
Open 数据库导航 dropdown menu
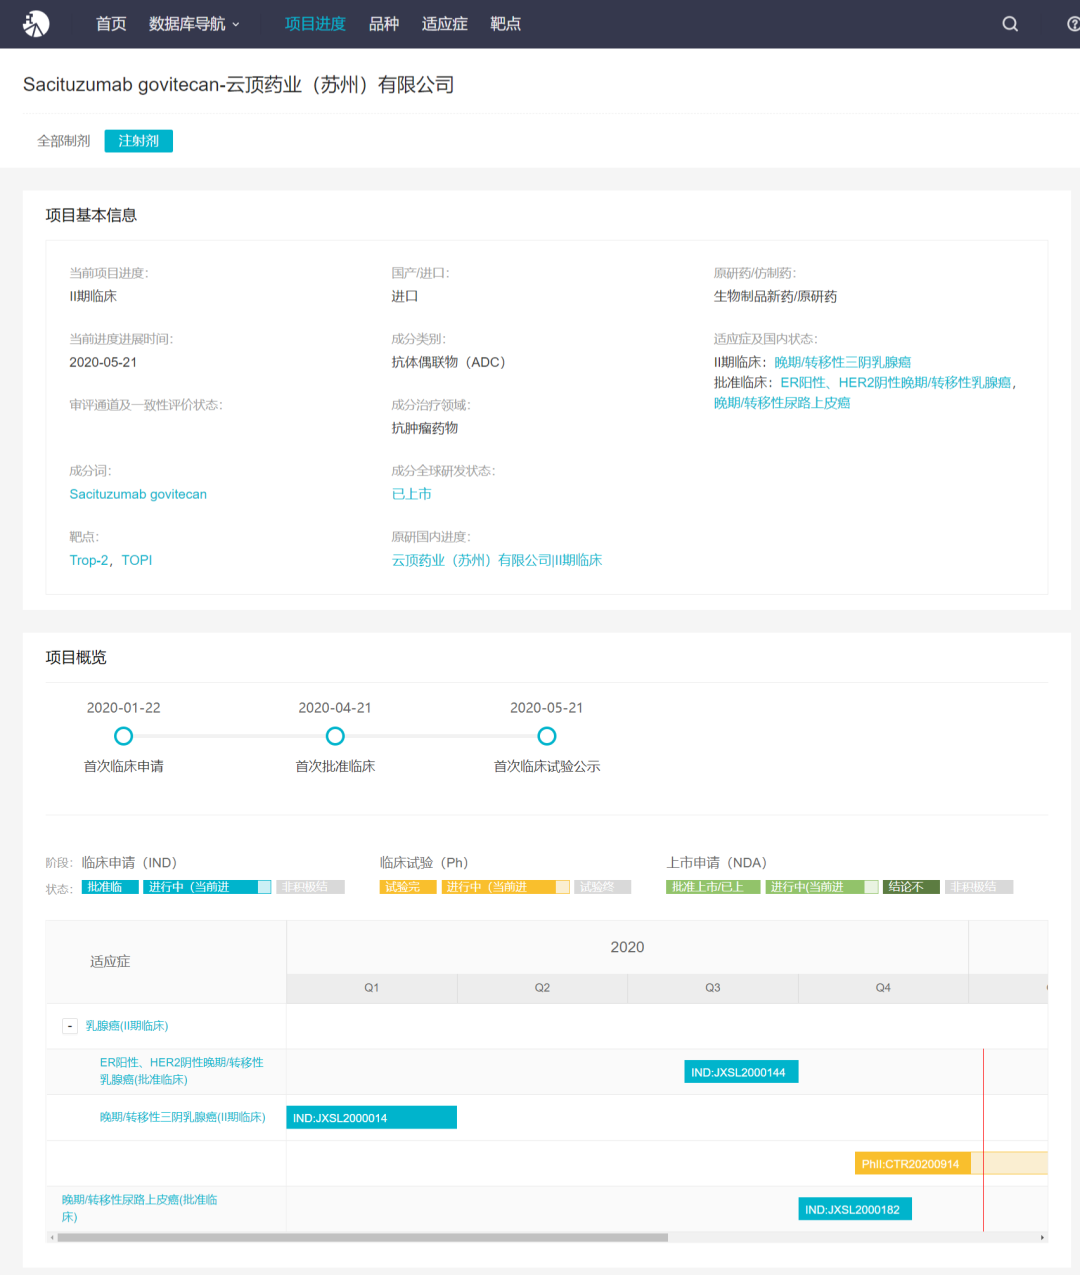tap(194, 24)
